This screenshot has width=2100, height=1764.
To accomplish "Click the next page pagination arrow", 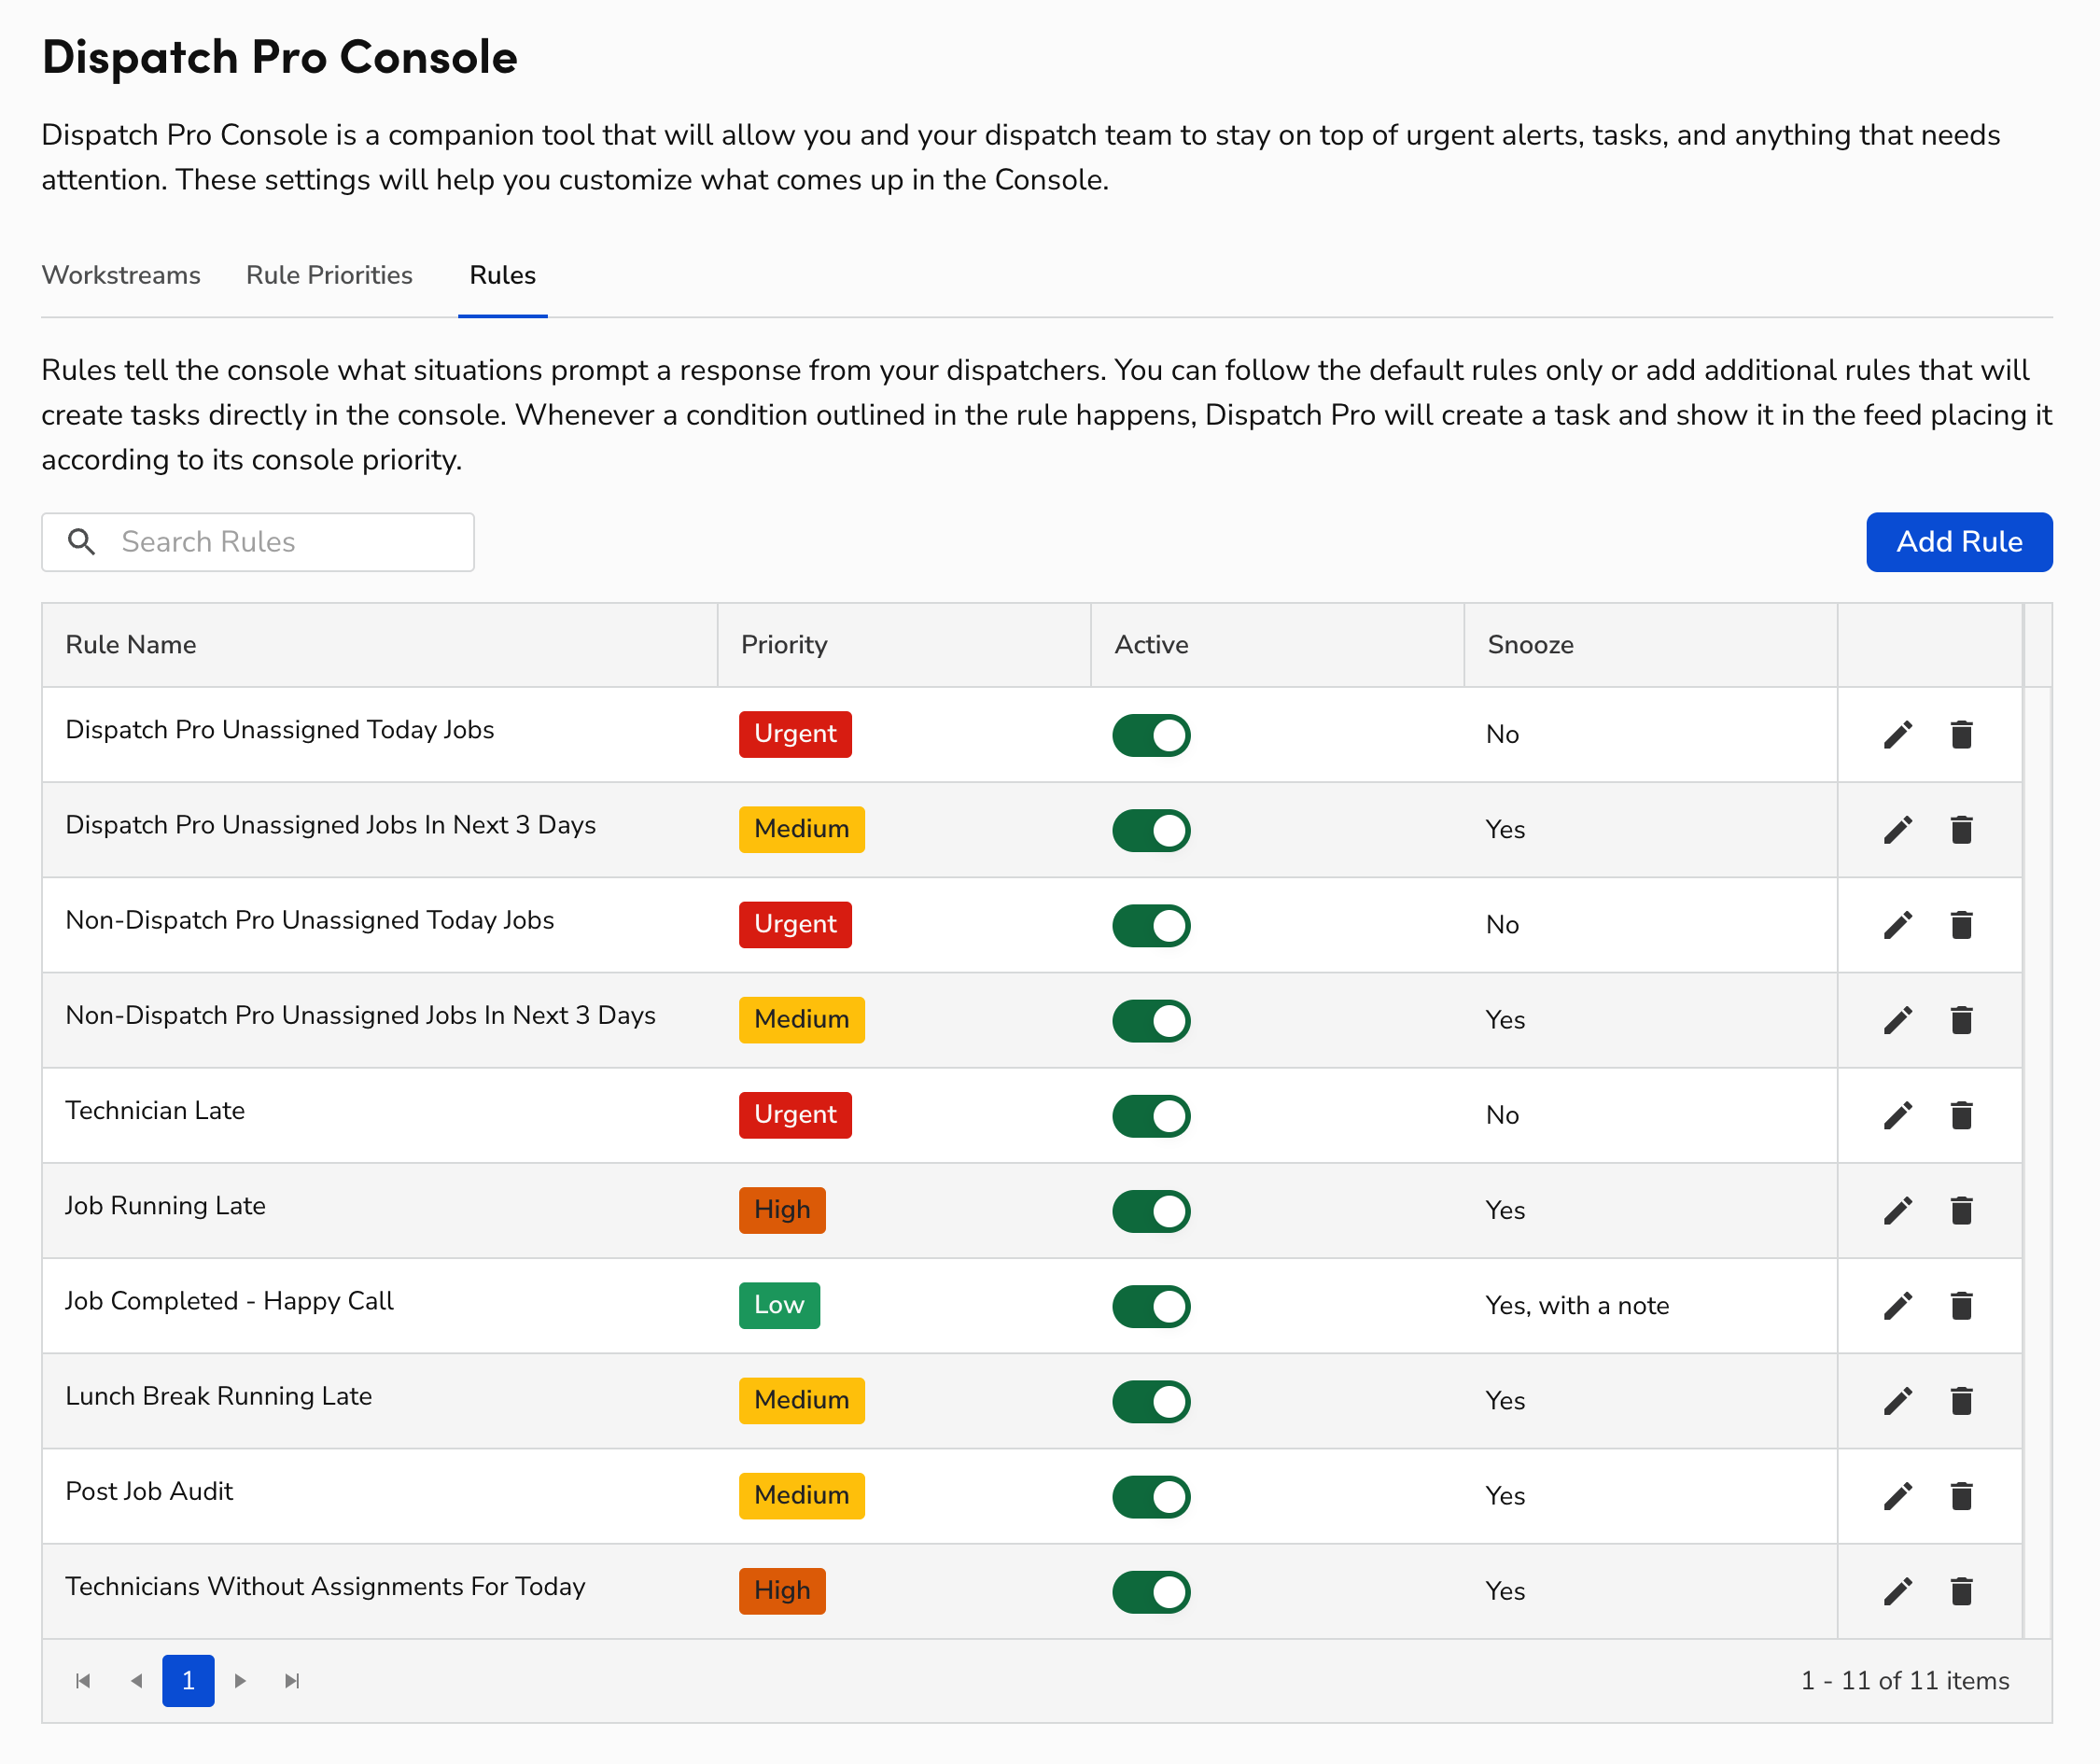I will (x=240, y=1681).
